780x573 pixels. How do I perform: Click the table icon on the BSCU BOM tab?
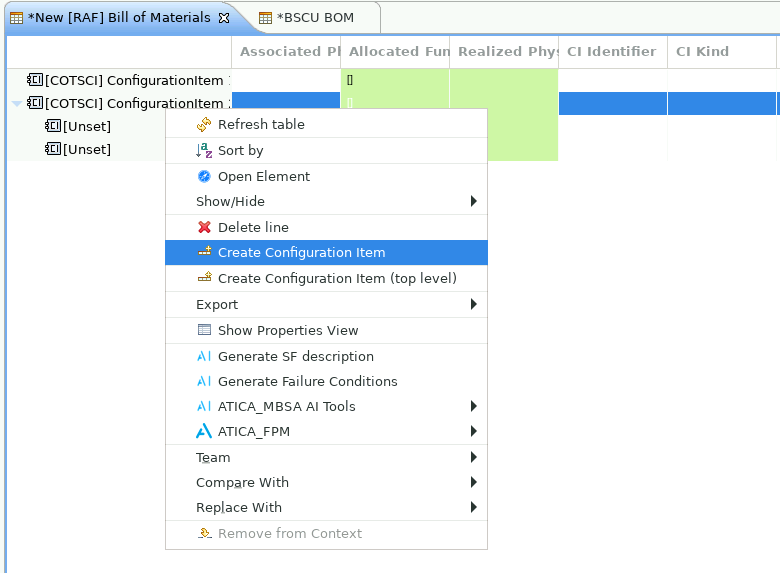pyautogui.click(x=265, y=18)
